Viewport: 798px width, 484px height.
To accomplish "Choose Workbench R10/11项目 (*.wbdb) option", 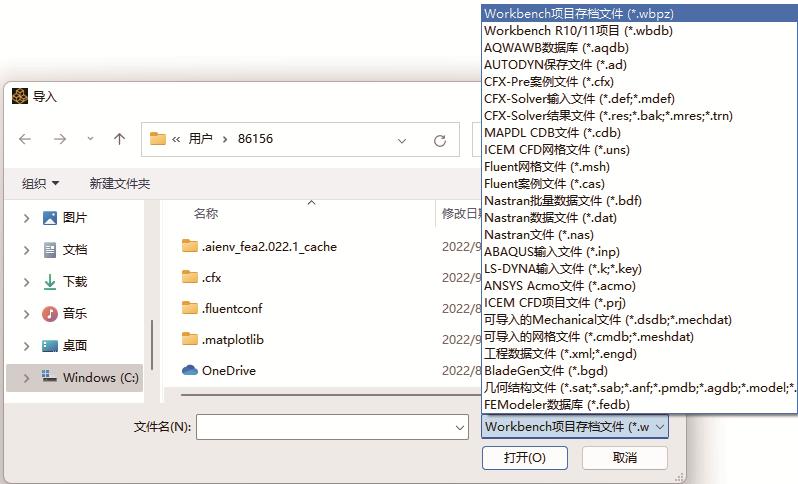I will coord(639,31).
